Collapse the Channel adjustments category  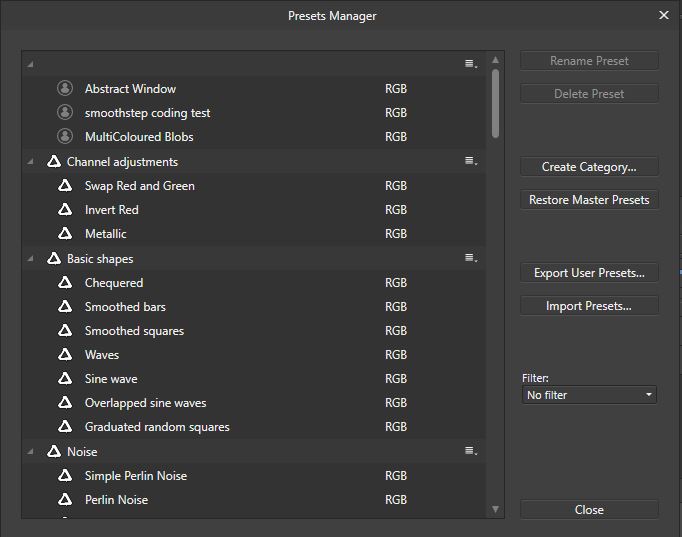30,162
